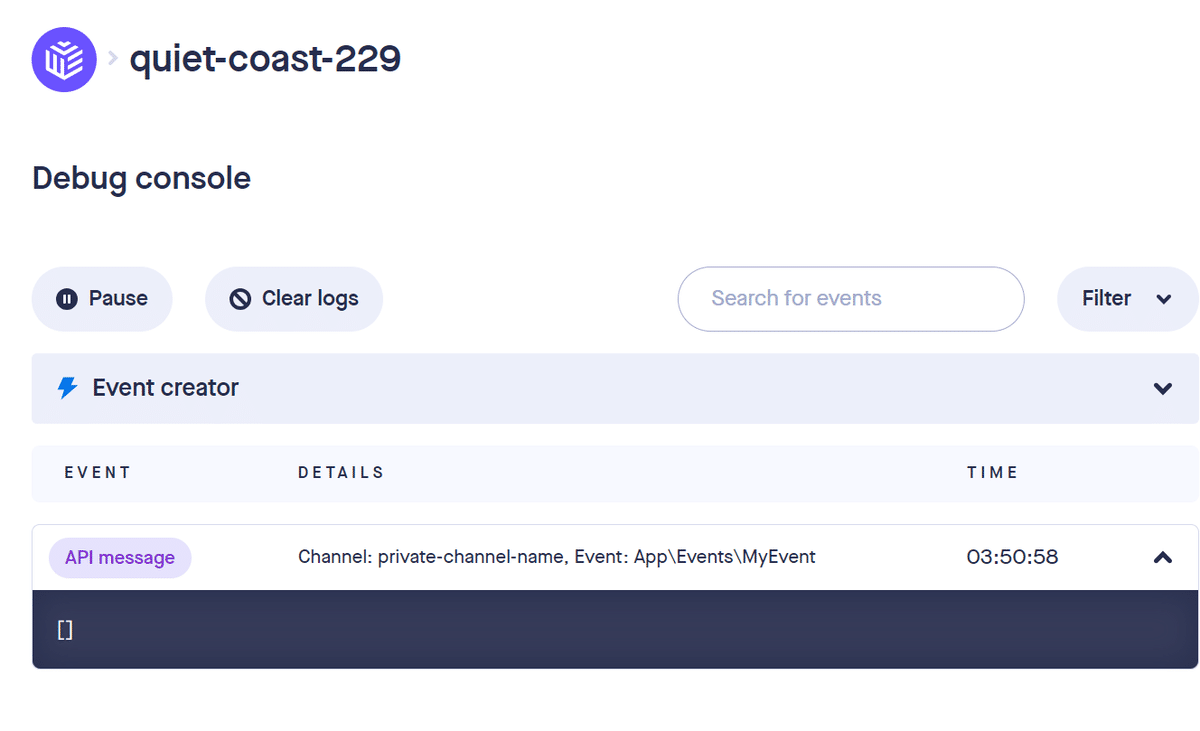Collapse the API message row via up chevron

coord(1162,558)
